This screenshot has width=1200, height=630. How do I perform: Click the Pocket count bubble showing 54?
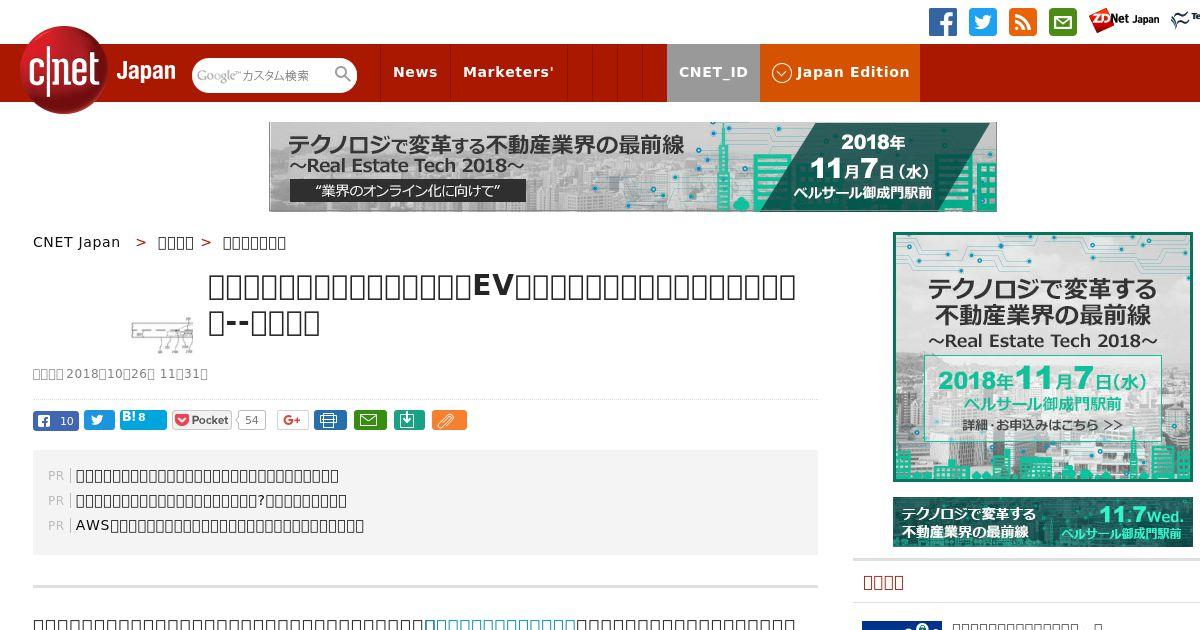(252, 420)
